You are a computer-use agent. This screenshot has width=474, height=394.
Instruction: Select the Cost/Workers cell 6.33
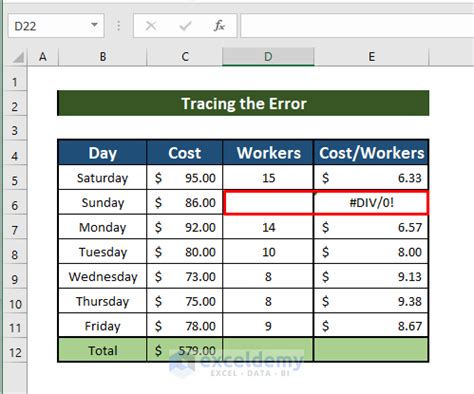pos(371,178)
